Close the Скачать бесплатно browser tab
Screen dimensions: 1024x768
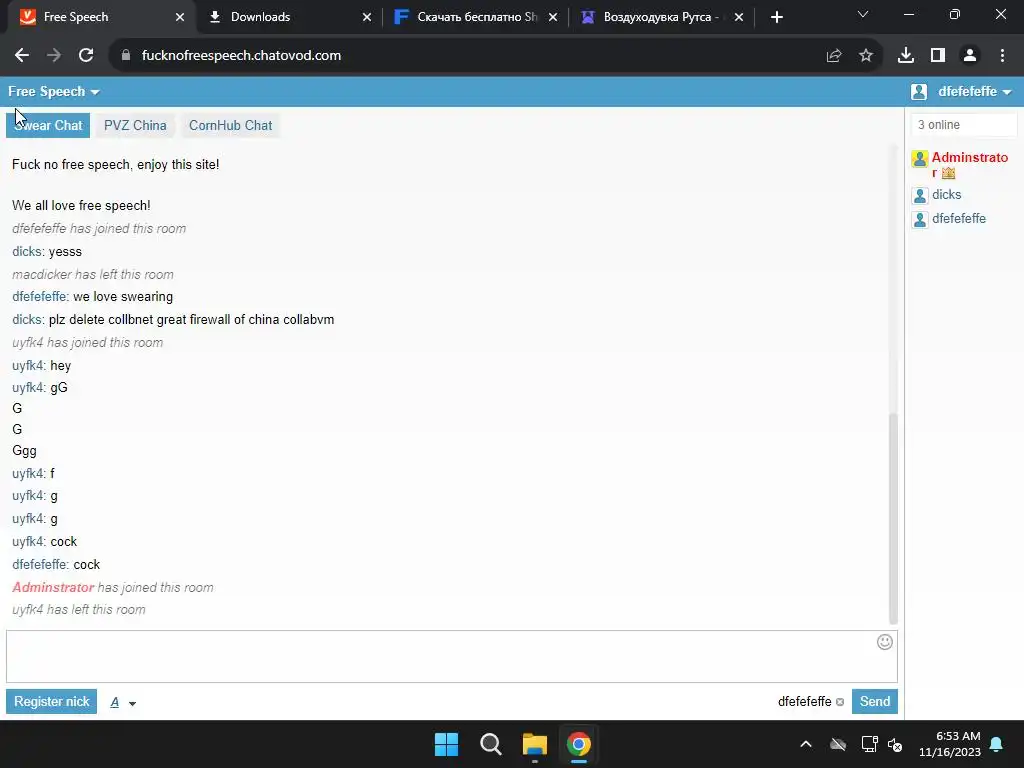(553, 17)
